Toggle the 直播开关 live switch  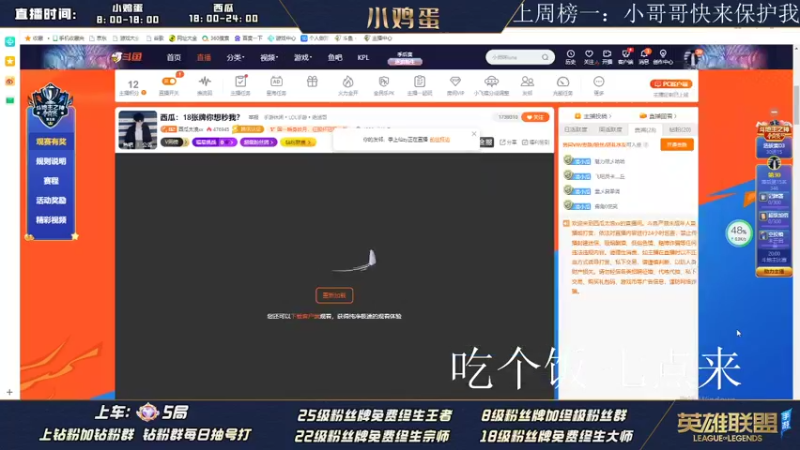(x=169, y=81)
